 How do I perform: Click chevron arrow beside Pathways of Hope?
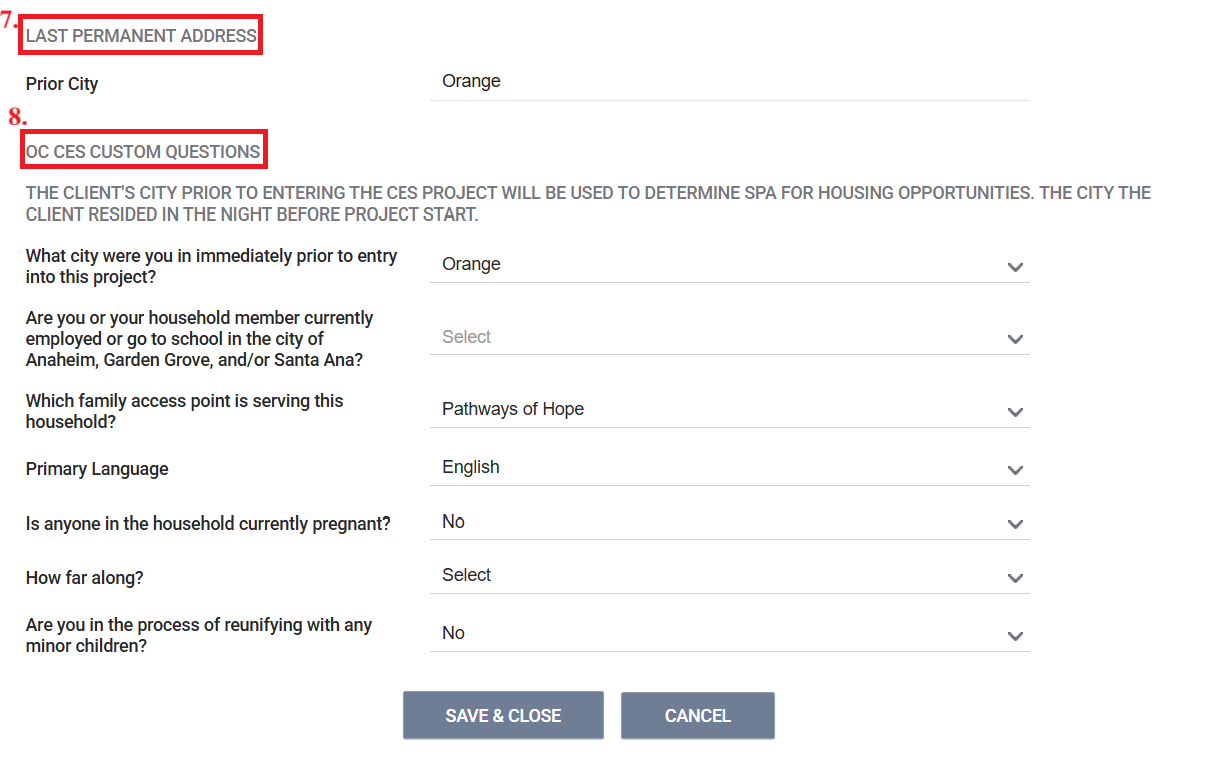point(1015,412)
